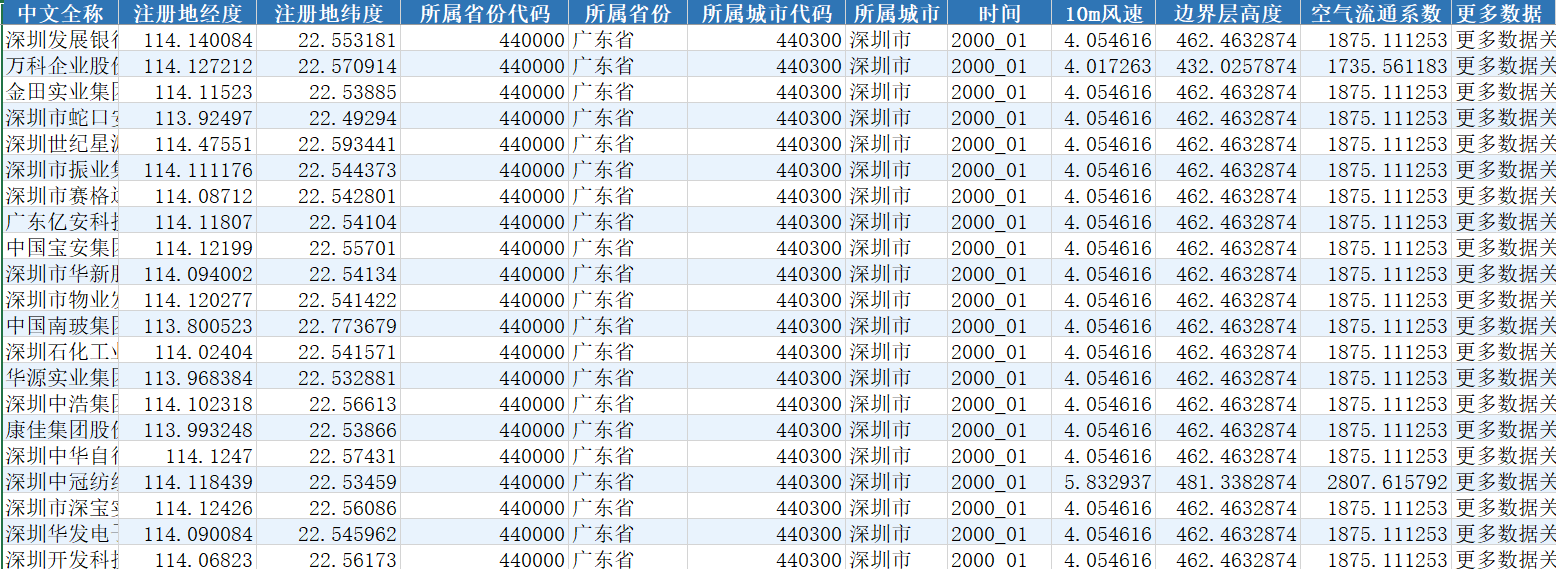Image resolution: width=1556 pixels, height=569 pixels.
Task: Select 广东省 in the 中国南玻集 row
Action: tap(628, 327)
